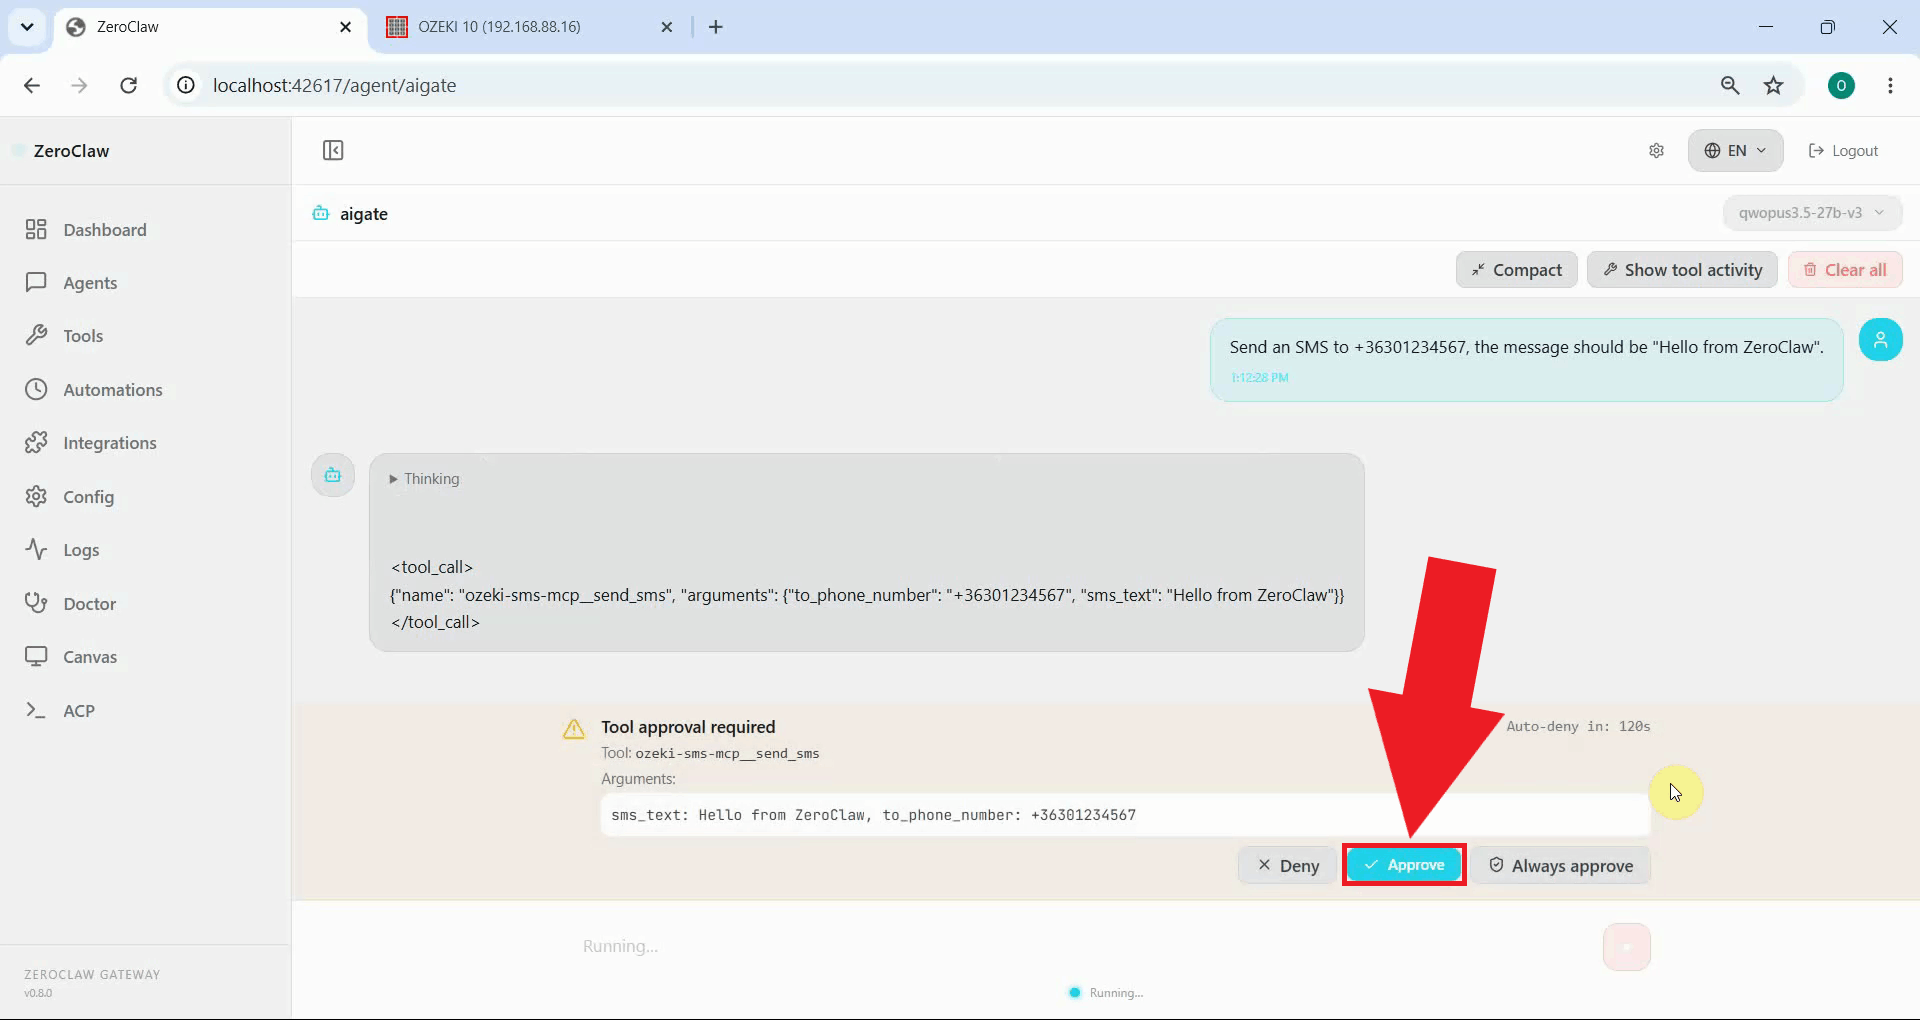
Task: Open the Canvas monitor icon
Action: (x=36, y=657)
